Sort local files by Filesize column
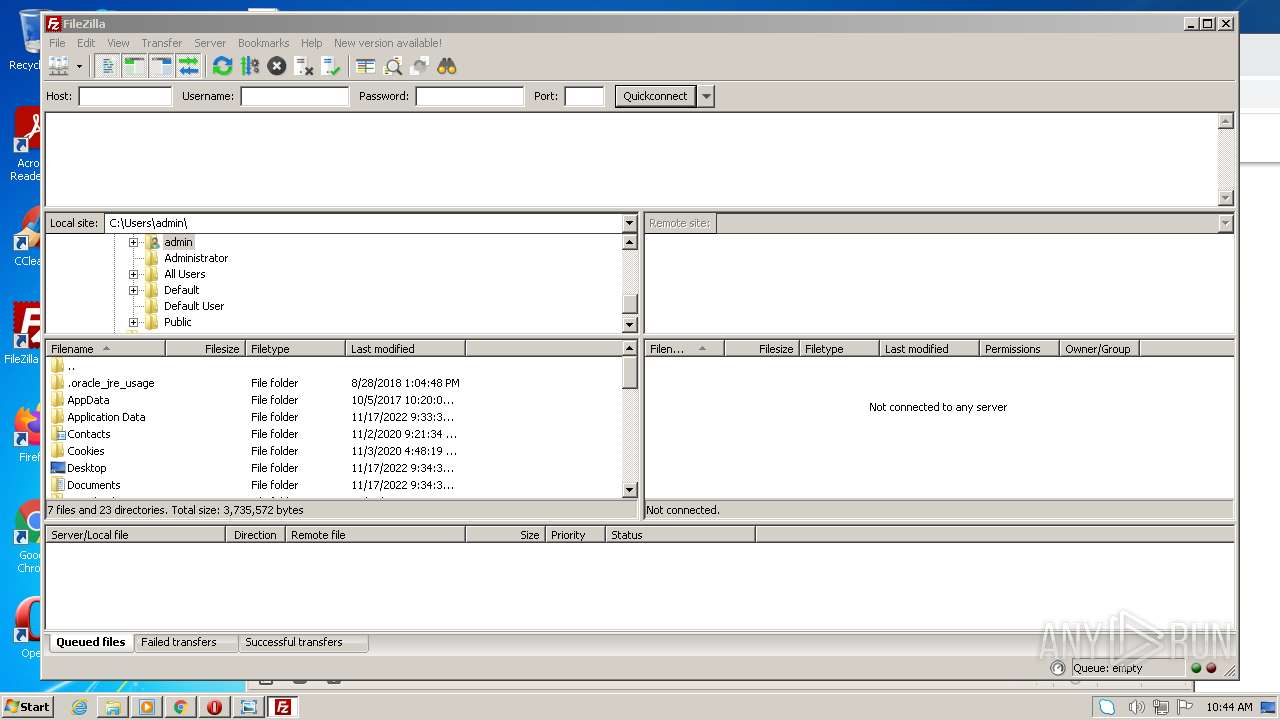The image size is (1280, 720). pyautogui.click(x=205, y=349)
